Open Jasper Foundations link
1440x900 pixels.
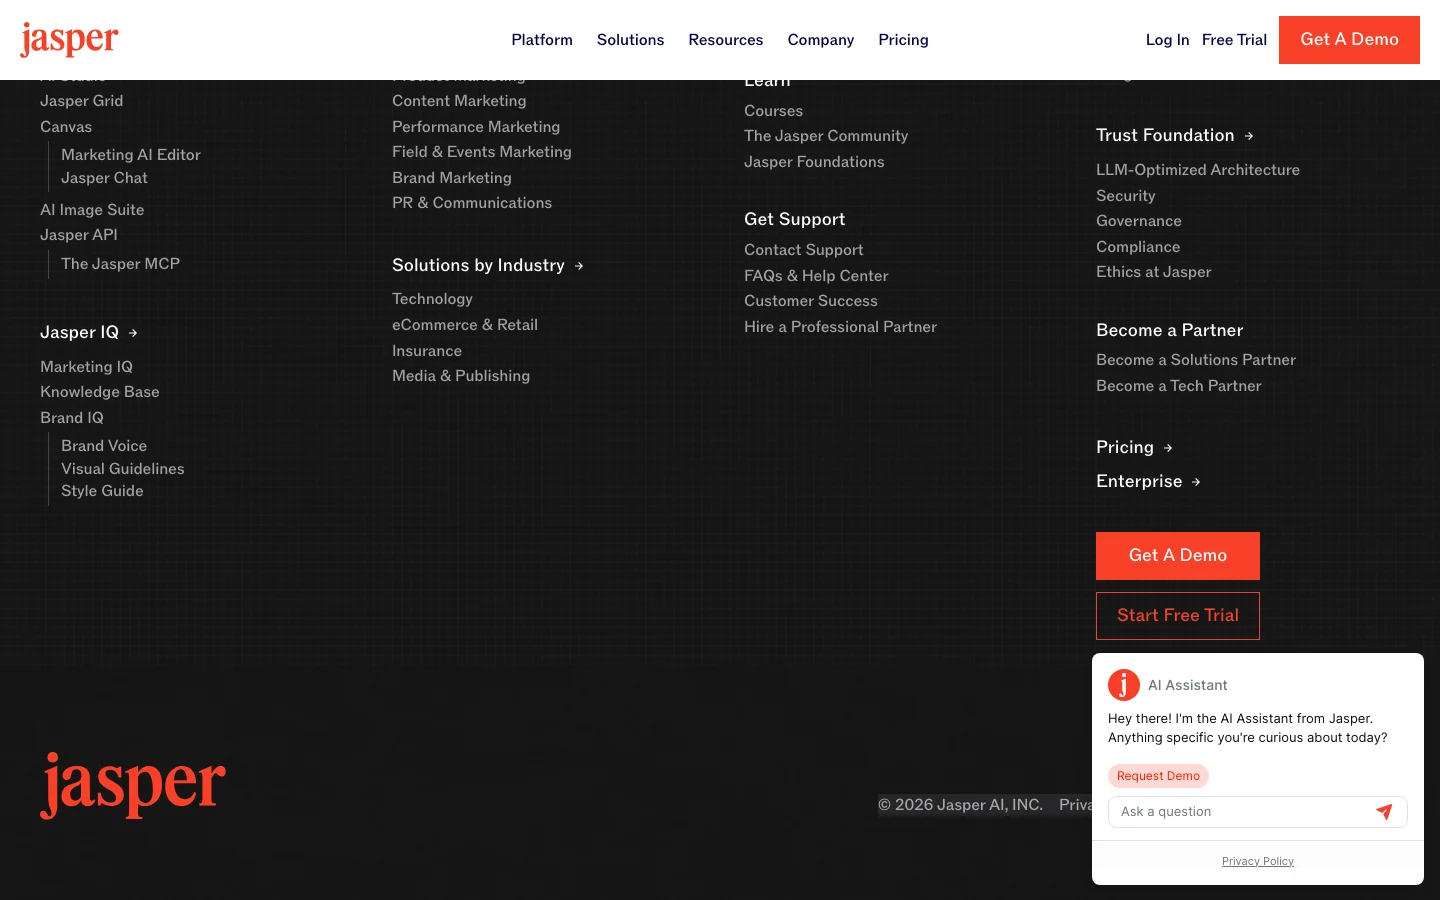pyautogui.click(x=814, y=162)
